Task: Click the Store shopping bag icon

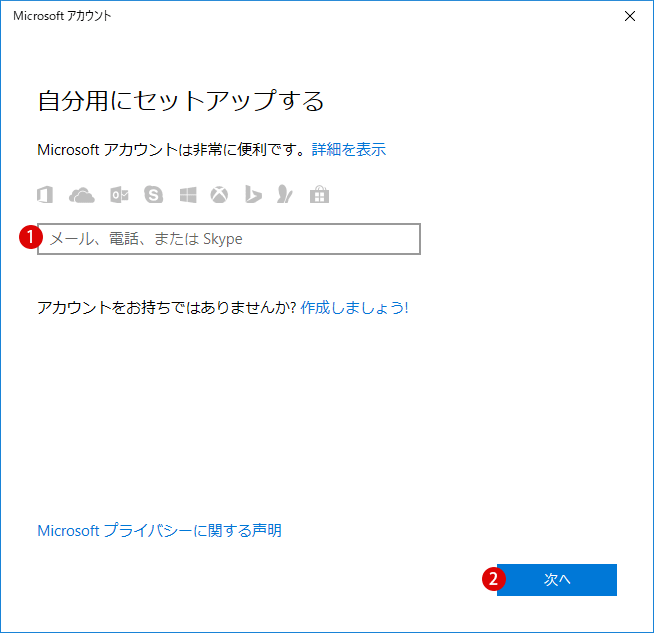Action: (x=319, y=195)
